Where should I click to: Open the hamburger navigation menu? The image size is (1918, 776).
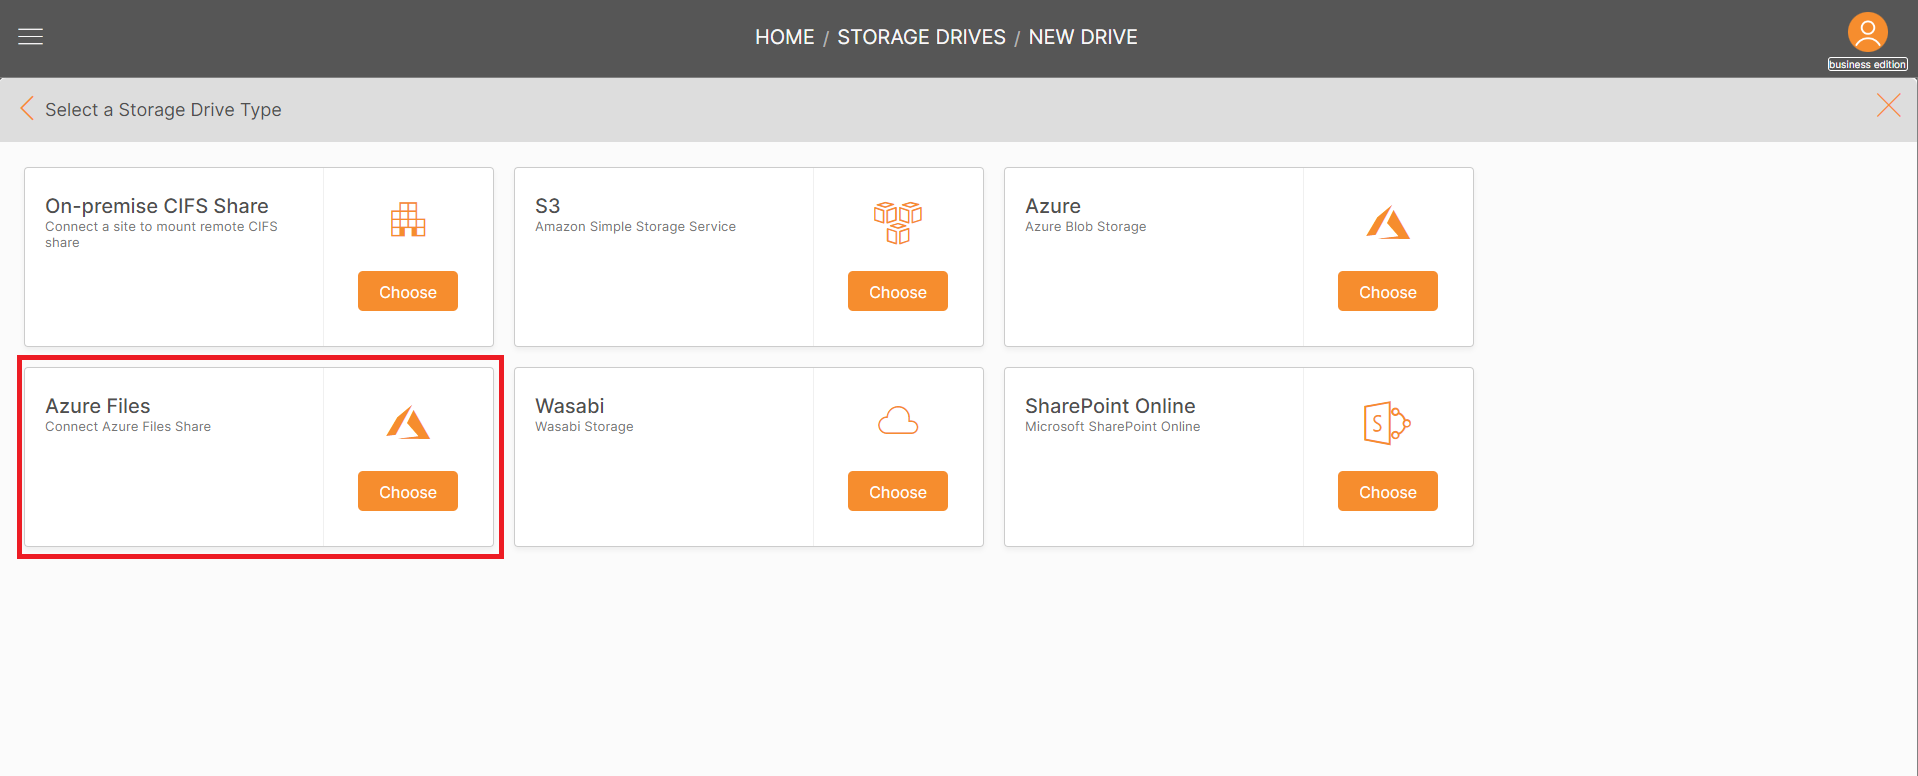(31, 37)
